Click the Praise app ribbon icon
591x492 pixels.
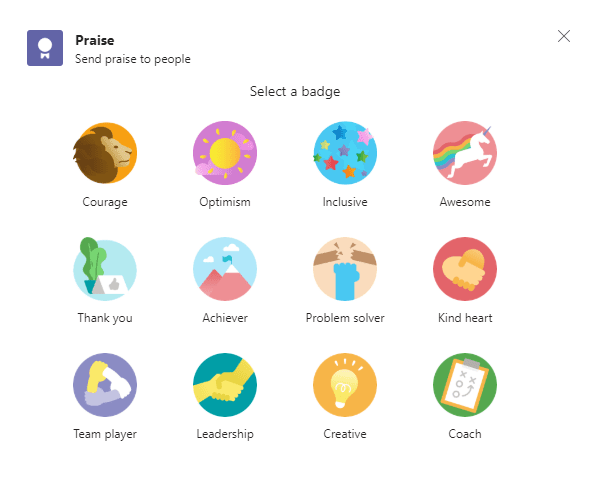coord(45,48)
